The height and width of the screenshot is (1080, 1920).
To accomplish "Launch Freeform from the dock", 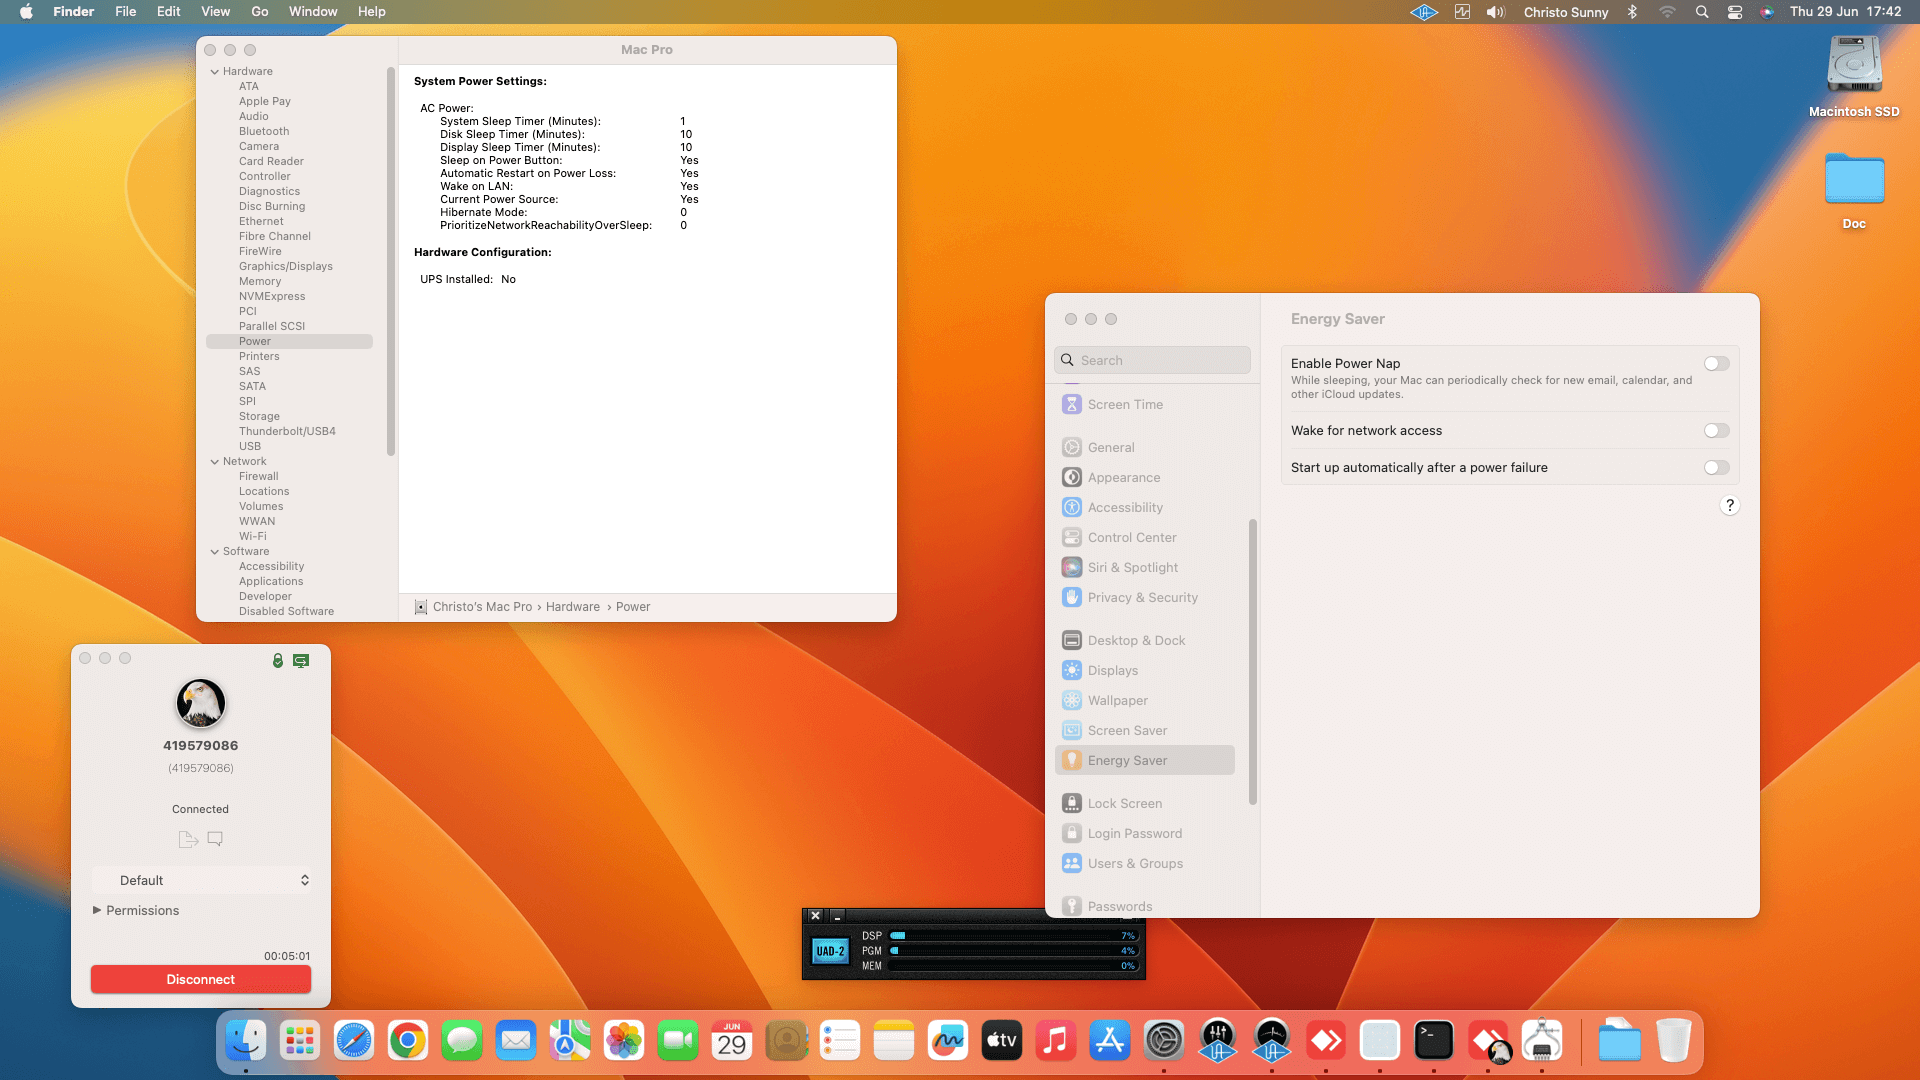I will 947,1041.
